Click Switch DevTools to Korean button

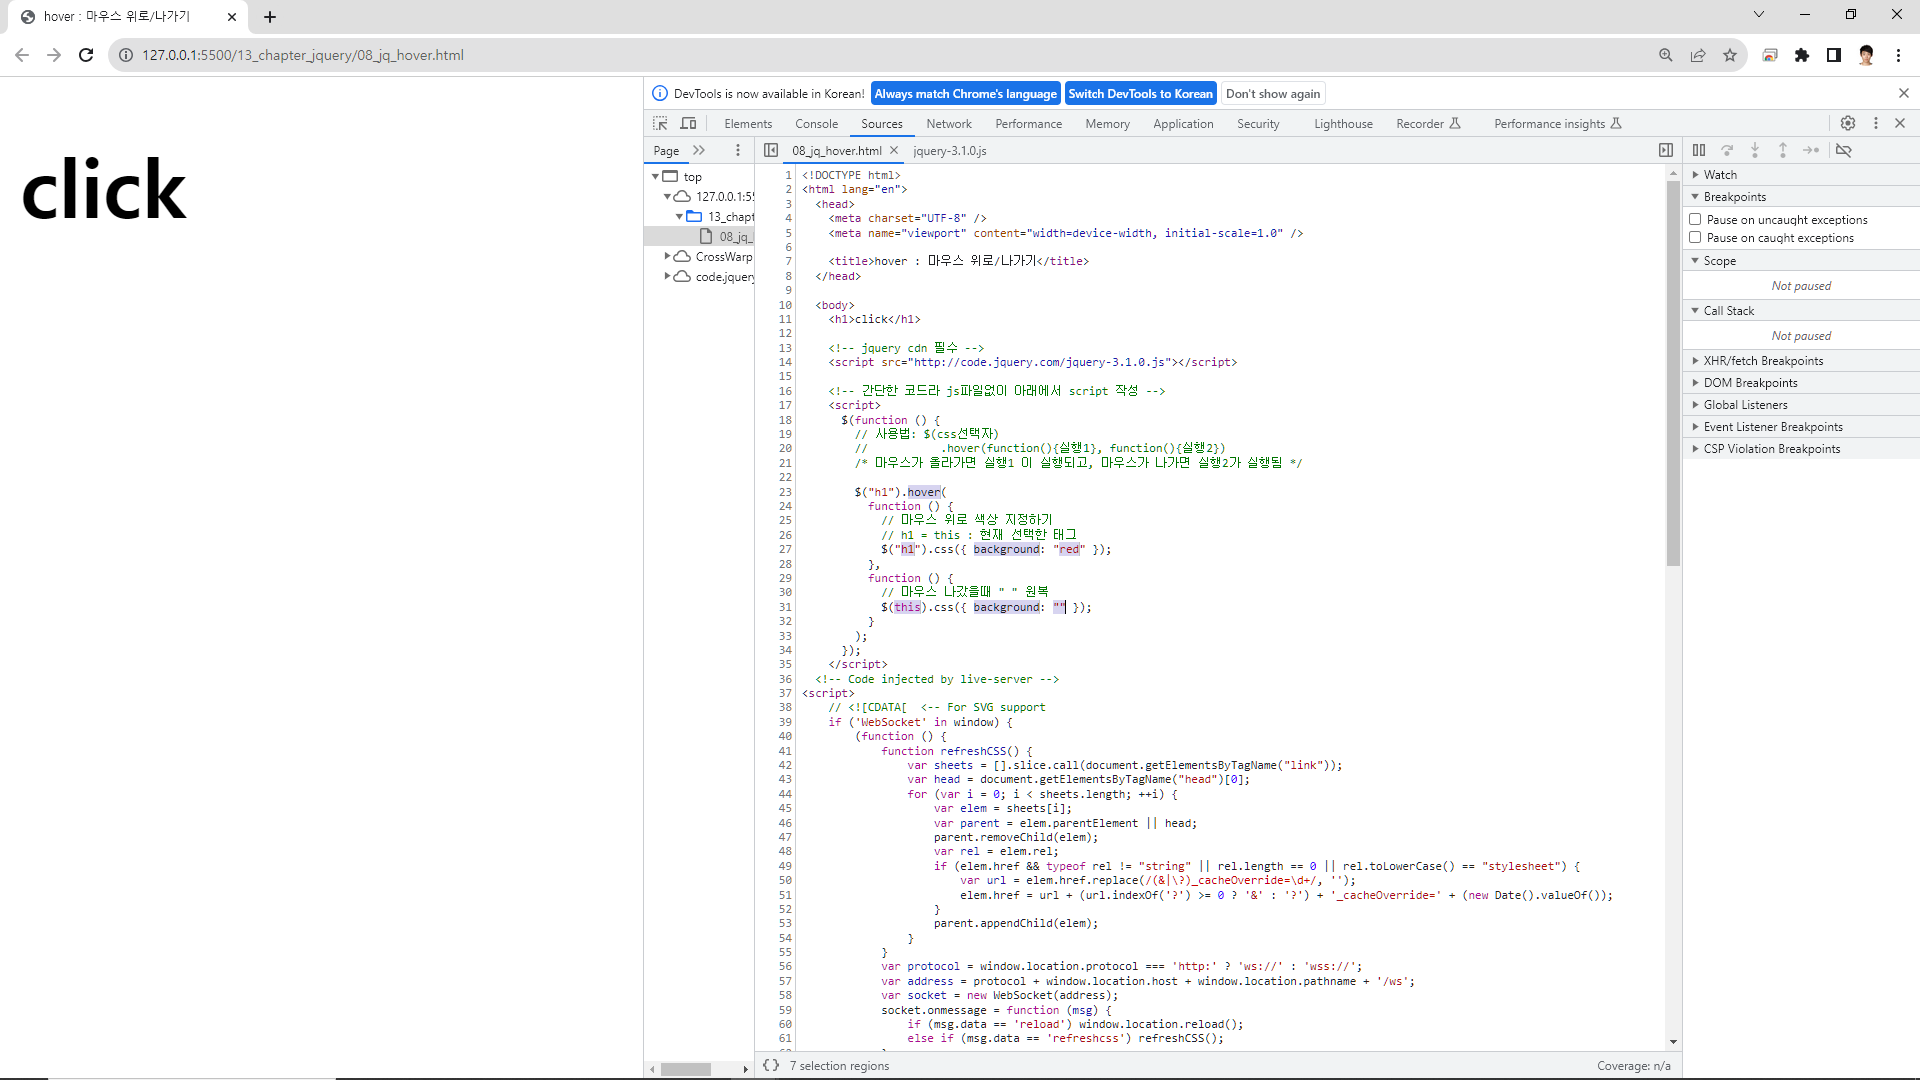[x=1140, y=93]
